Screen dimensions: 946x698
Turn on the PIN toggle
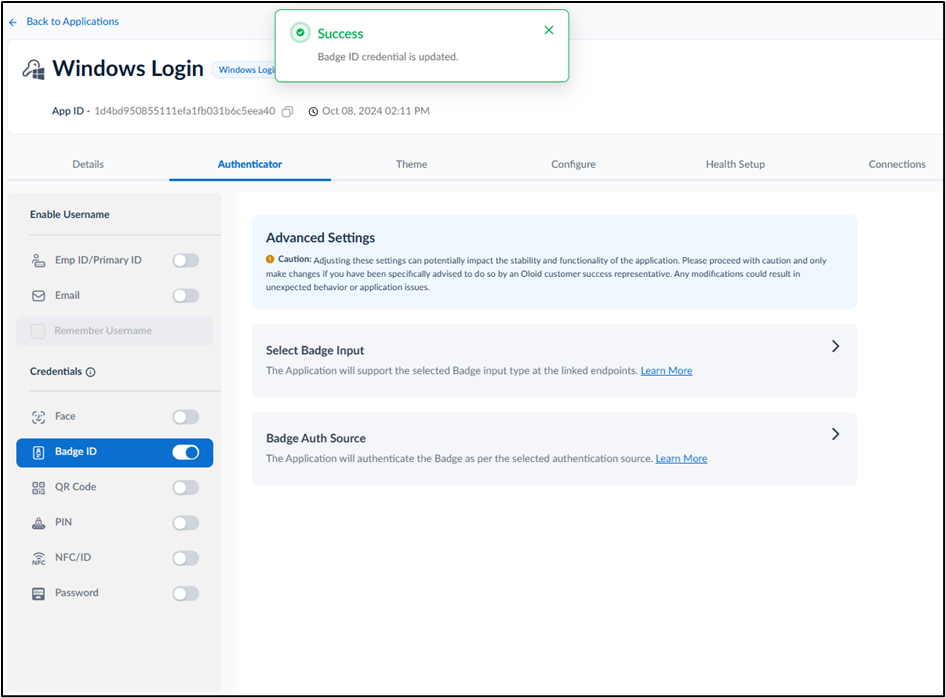click(x=186, y=523)
